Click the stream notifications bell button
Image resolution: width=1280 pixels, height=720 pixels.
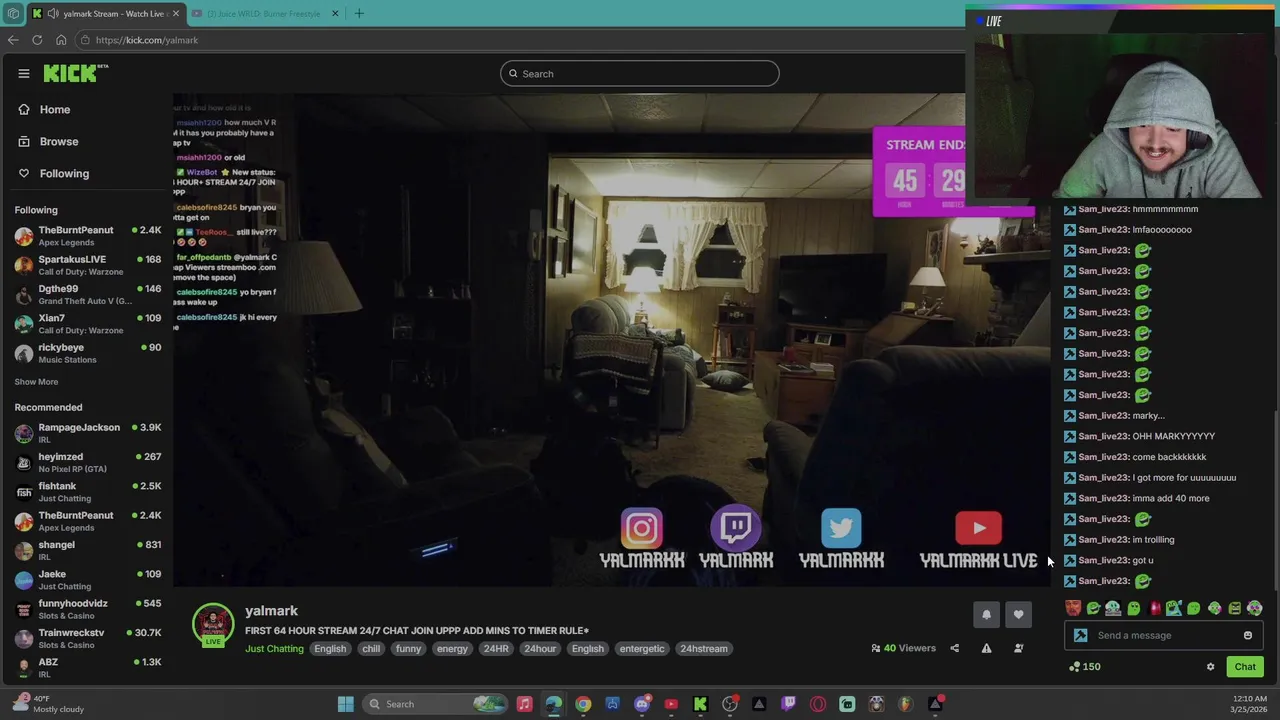pos(986,615)
